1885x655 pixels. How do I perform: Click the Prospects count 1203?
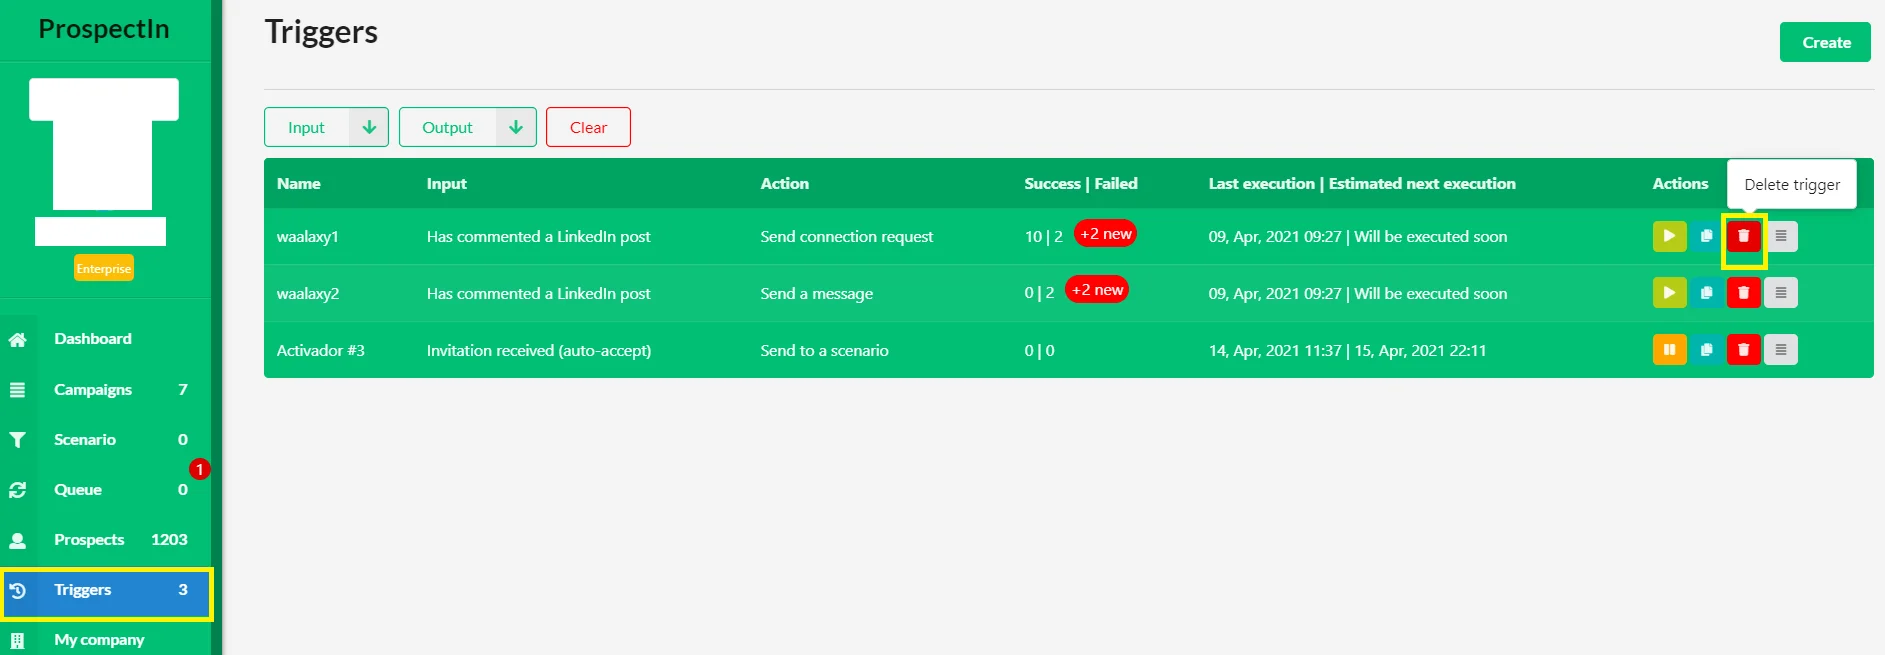pyautogui.click(x=169, y=540)
